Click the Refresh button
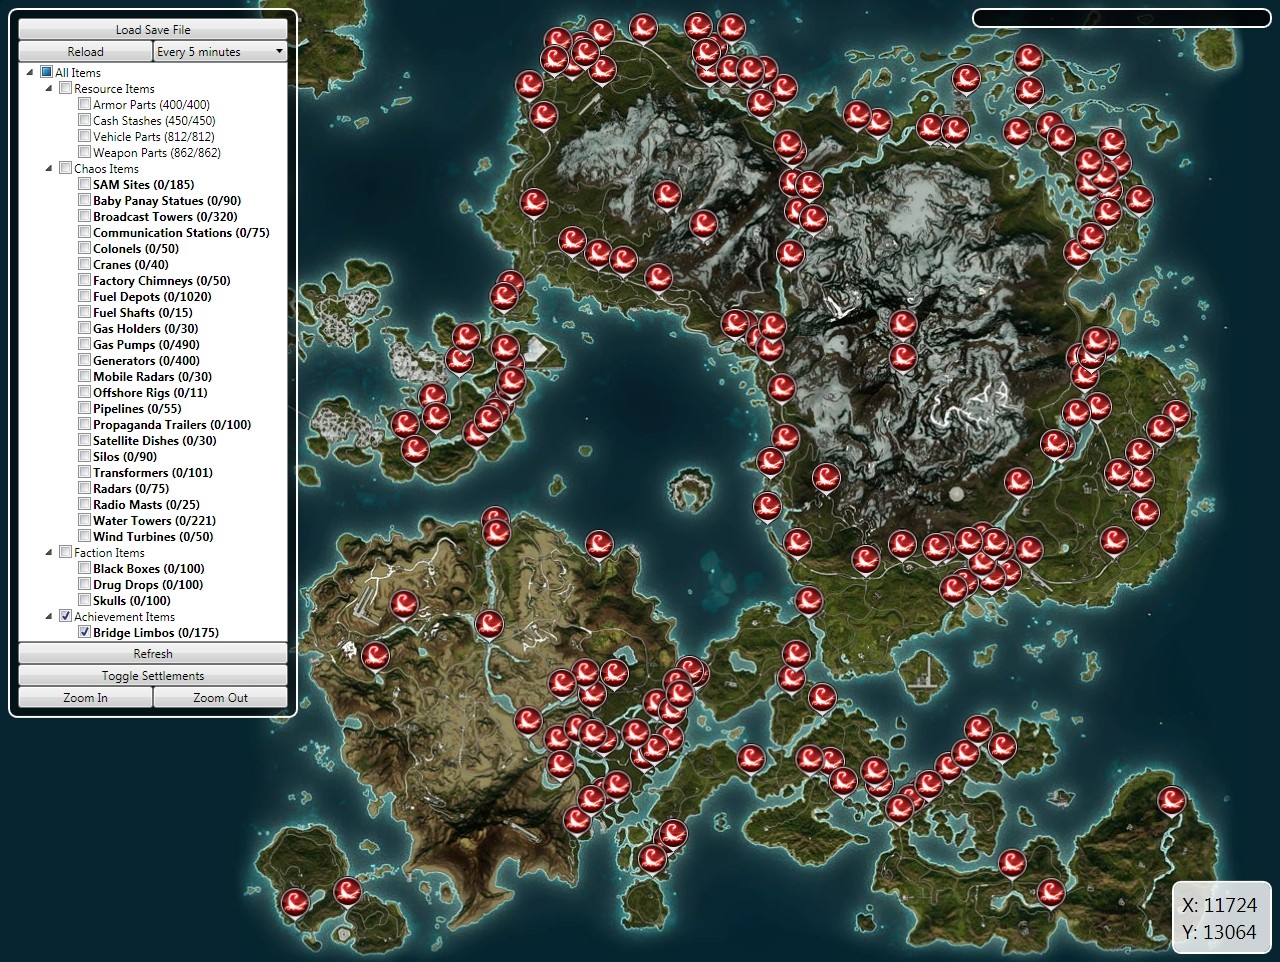The image size is (1280, 962). (x=153, y=653)
